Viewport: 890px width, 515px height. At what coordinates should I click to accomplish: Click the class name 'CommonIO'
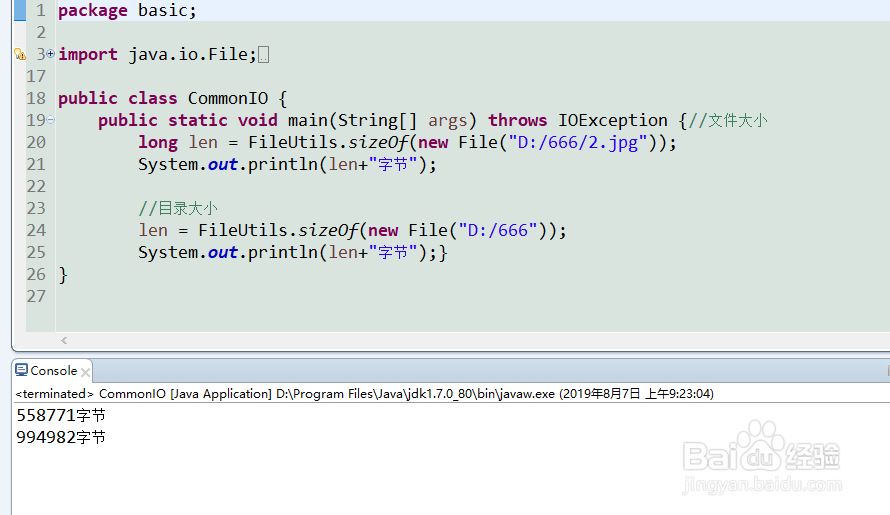[228, 98]
